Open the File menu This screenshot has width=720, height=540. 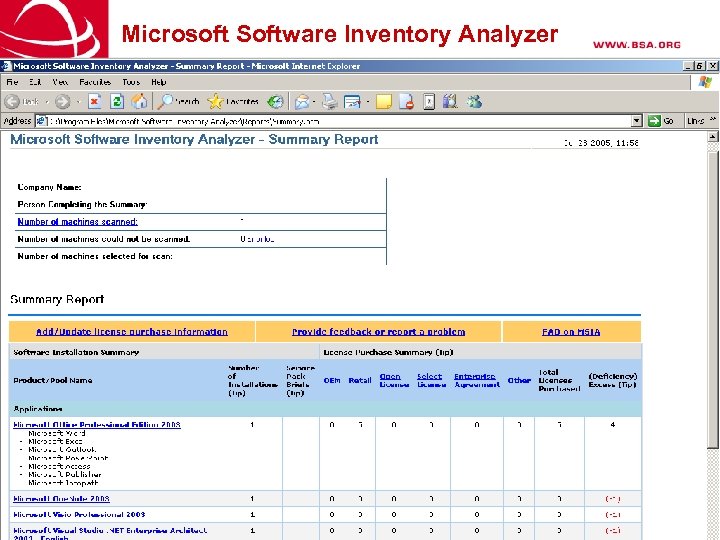pyautogui.click(x=12, y=82)
